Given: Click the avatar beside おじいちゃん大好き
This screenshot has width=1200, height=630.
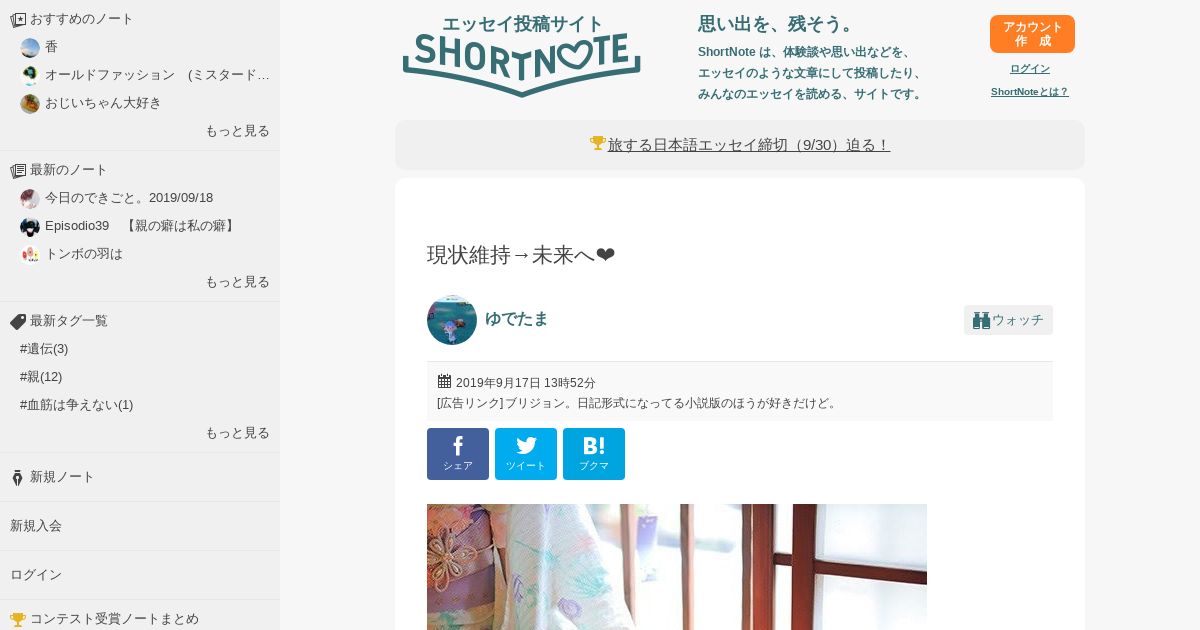Looking at the screenshot, I should (x=30, y=103).
